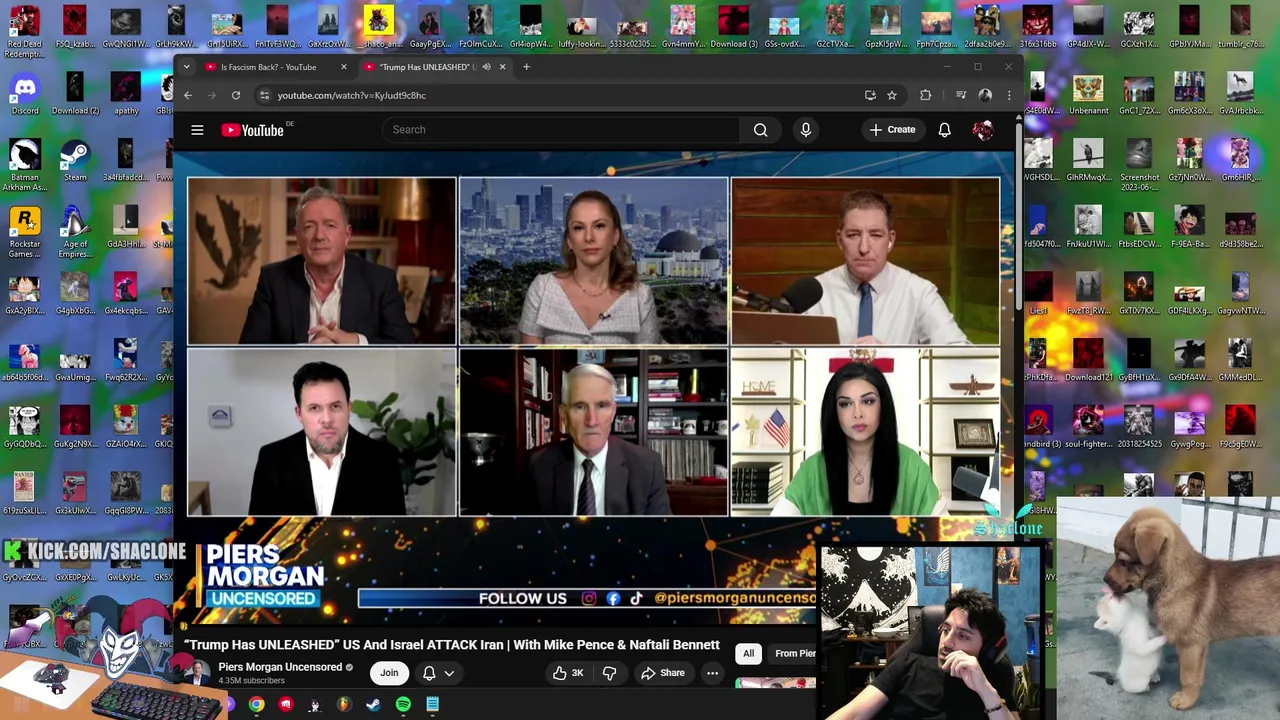Open the "Download (2)" desktop file
The width and height of the screenshot is (1280, 720).
point(75,95)
